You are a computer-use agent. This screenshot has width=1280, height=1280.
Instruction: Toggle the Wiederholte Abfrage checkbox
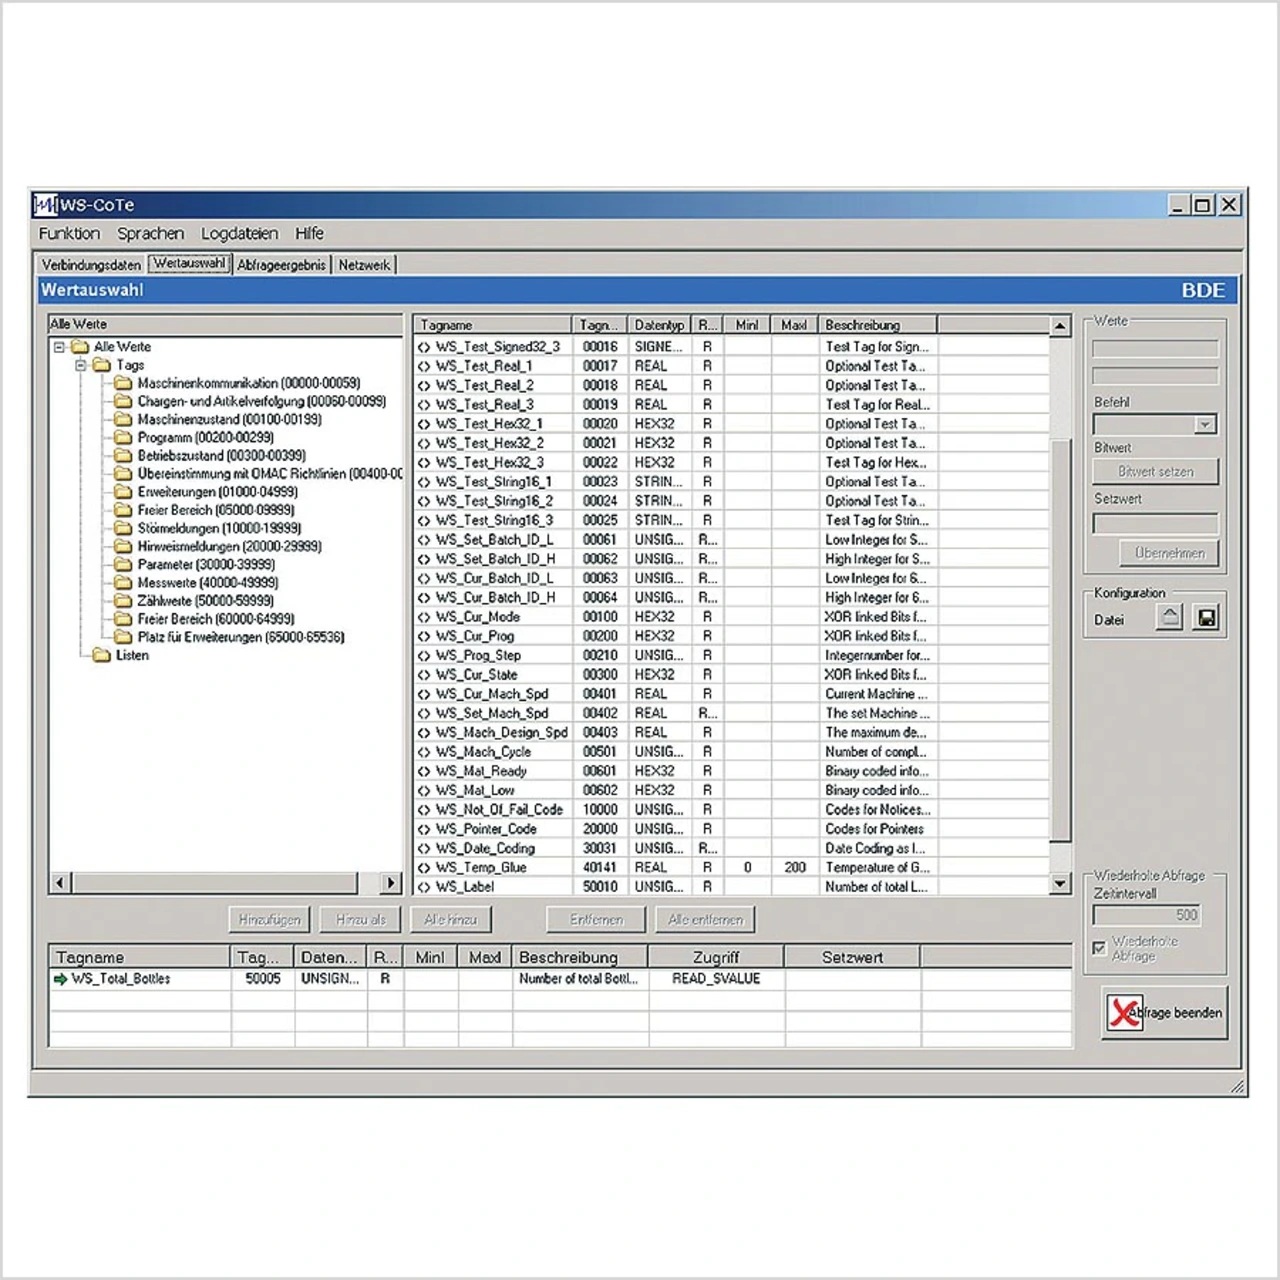click(1100, 947)
